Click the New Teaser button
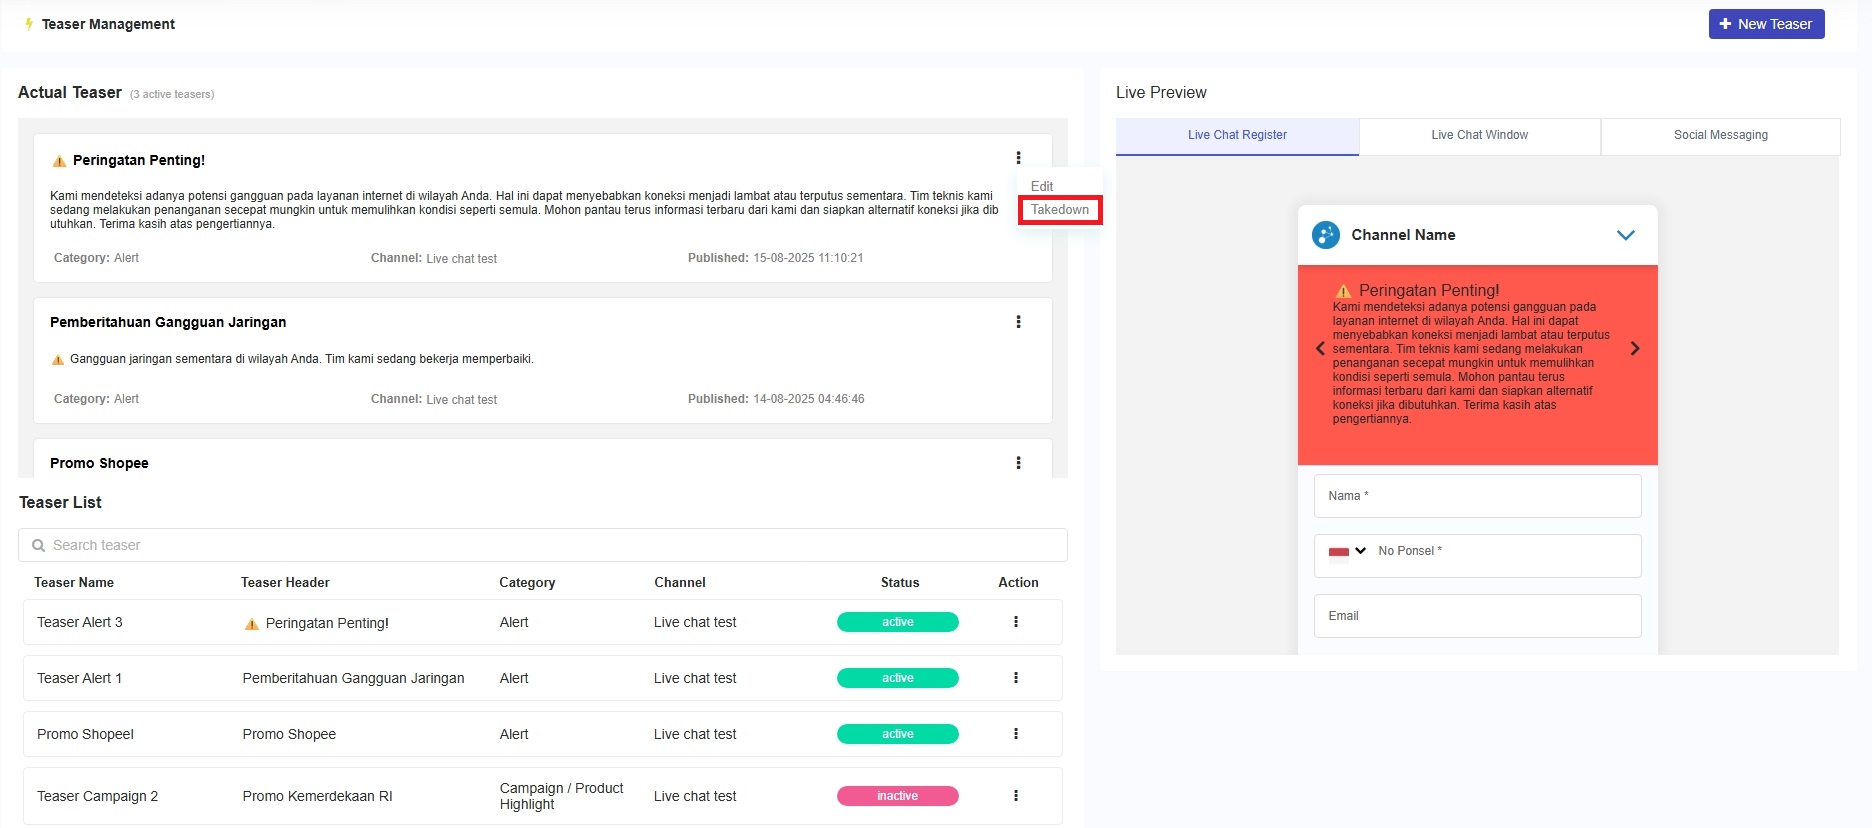Screen dimensions: 1872x828 [1766, 24]
